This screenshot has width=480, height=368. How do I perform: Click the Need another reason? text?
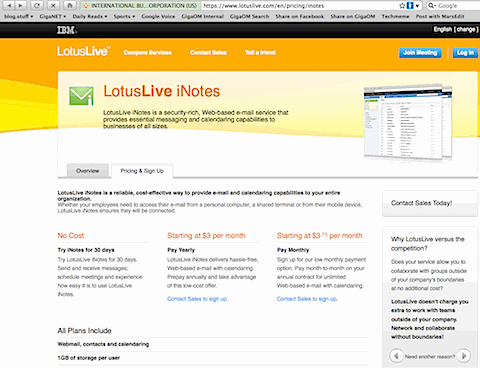[430, 357]
